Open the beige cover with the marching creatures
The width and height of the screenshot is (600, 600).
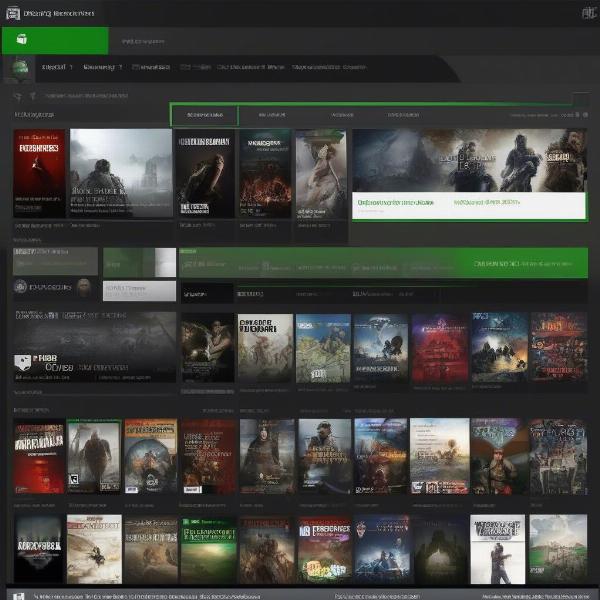[x=265, y=347]
